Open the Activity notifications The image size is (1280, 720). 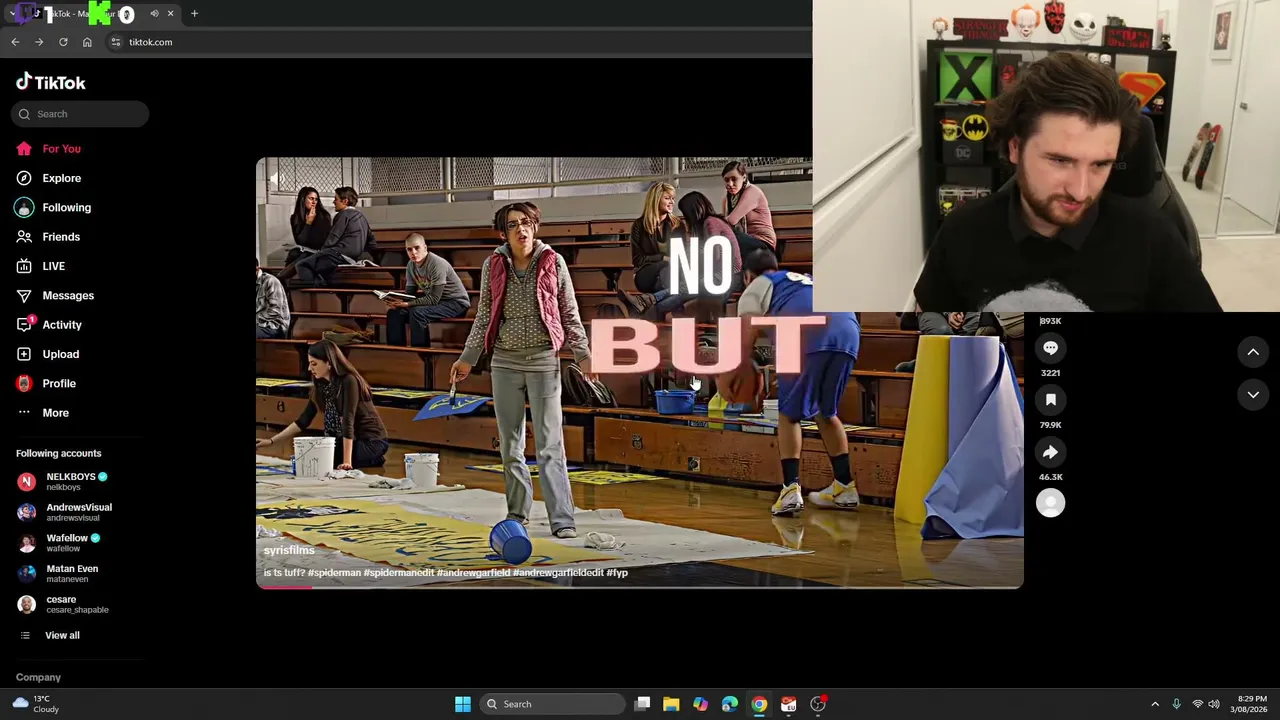click(x=49, y=325)
